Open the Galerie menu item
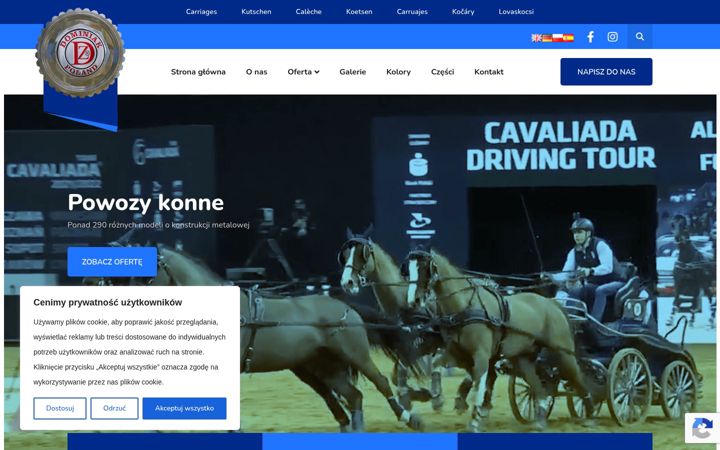The width and height of the screenshot is (720, 450). click(x=353, y=72)
